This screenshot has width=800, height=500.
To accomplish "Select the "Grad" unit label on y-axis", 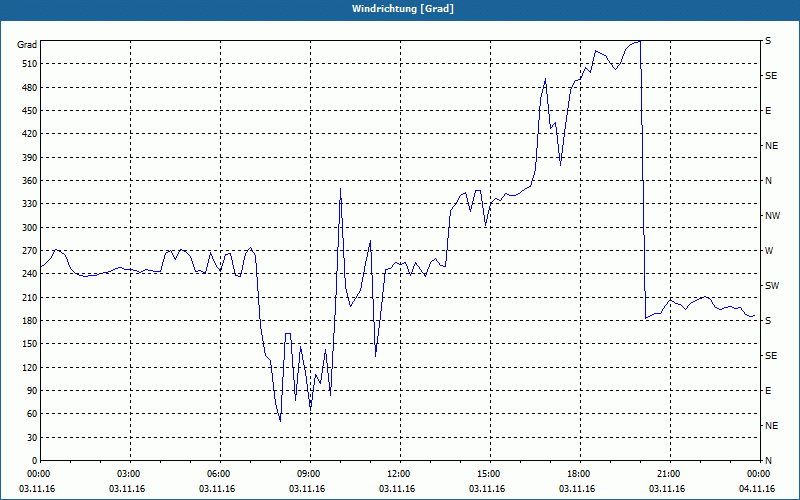I will (x=27, y=45).
